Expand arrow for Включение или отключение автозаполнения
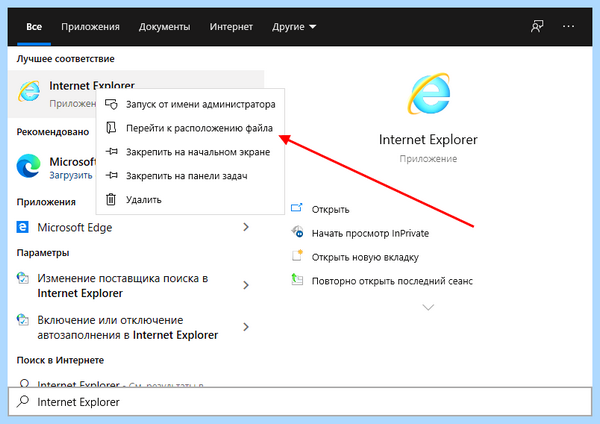Screen dimensions: 600x424 click(246, 327)
